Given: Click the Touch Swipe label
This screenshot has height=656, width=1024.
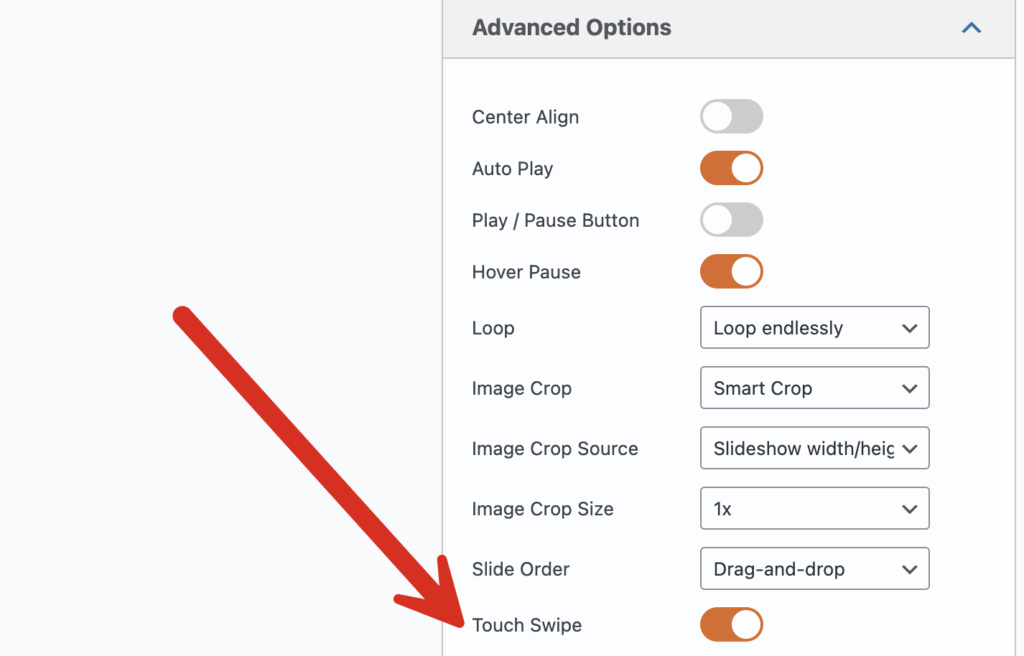Looking at the screenshot, I should [527, 625].
